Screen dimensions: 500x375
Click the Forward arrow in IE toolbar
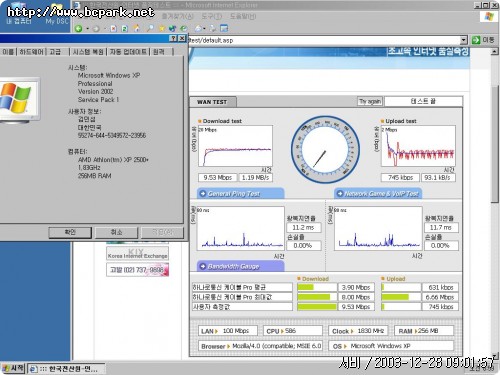point(96,29)
